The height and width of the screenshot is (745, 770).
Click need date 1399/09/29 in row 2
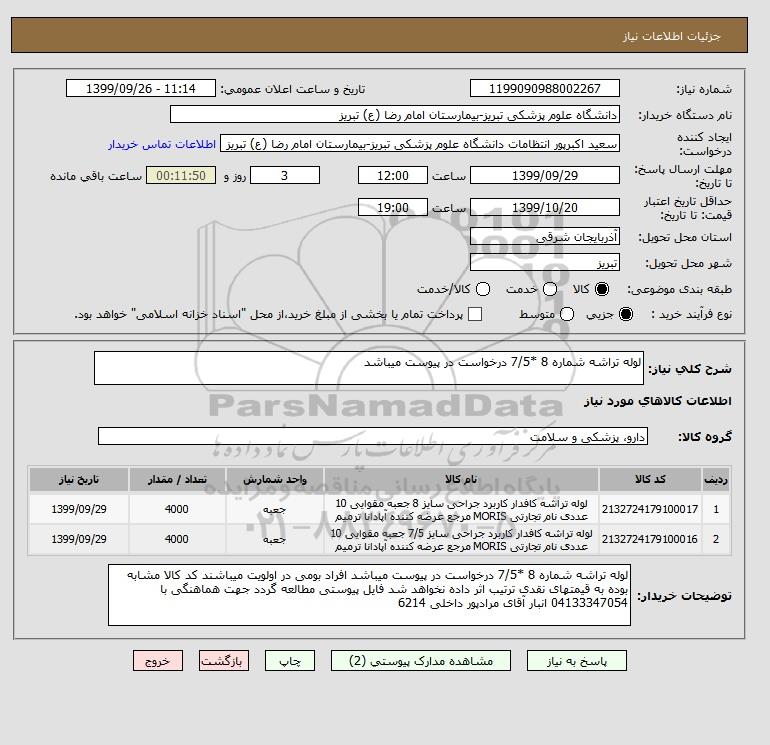79,539
